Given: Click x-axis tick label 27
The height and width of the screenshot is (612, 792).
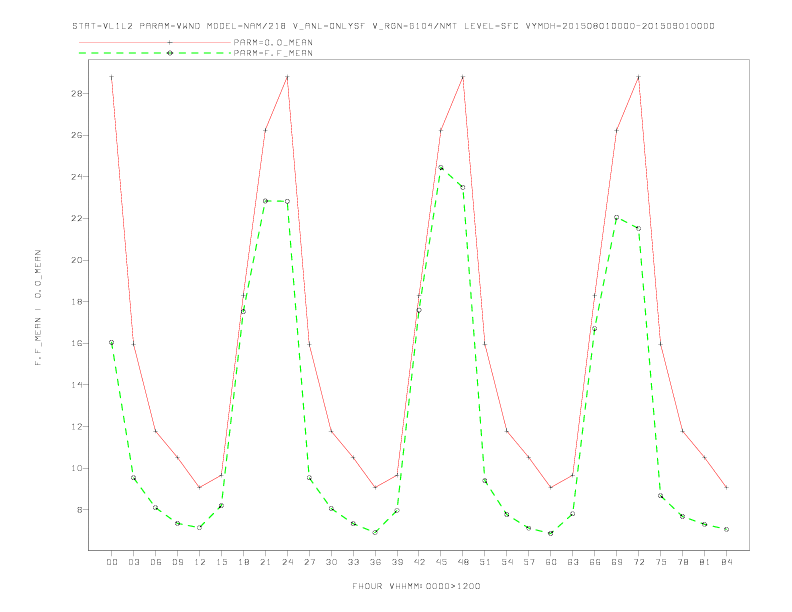Looking at the screenshot, I should (x=309, y=562).
